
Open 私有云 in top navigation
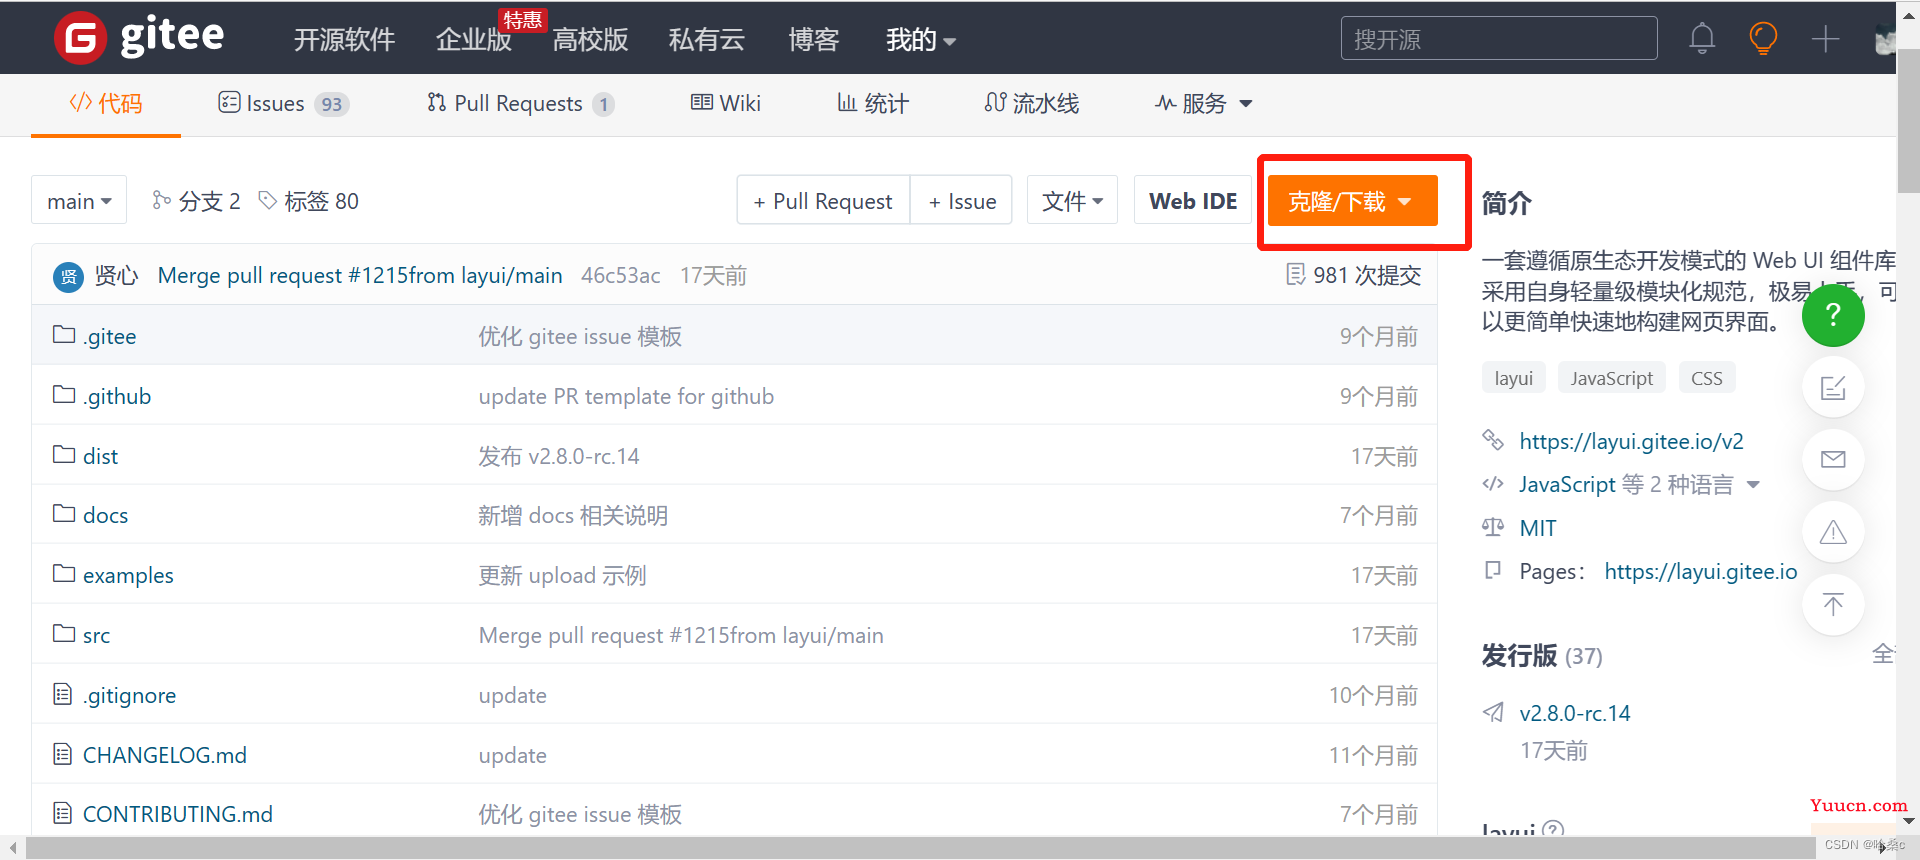coord(707,40)
